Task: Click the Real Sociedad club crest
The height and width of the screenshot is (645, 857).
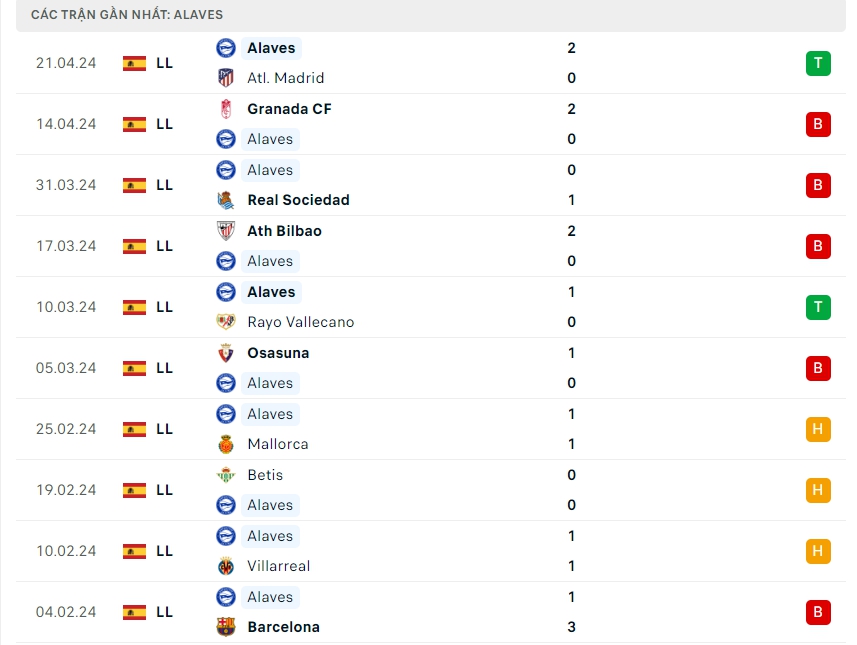Action: (225, 200)
